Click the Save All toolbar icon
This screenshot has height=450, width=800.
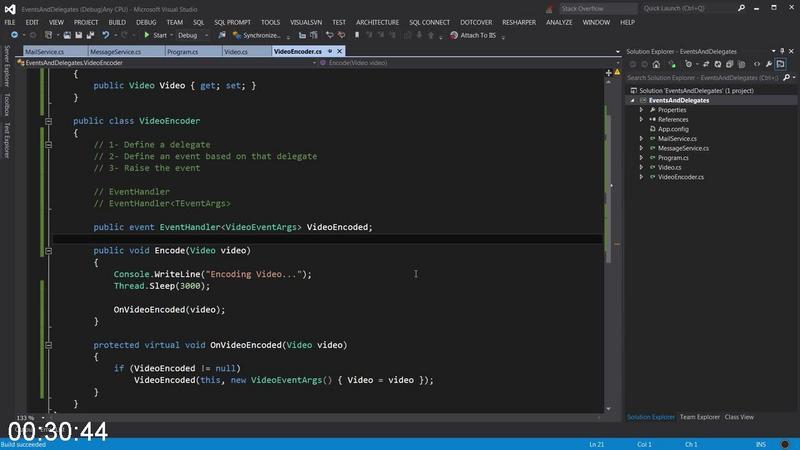tap(90, 35)
